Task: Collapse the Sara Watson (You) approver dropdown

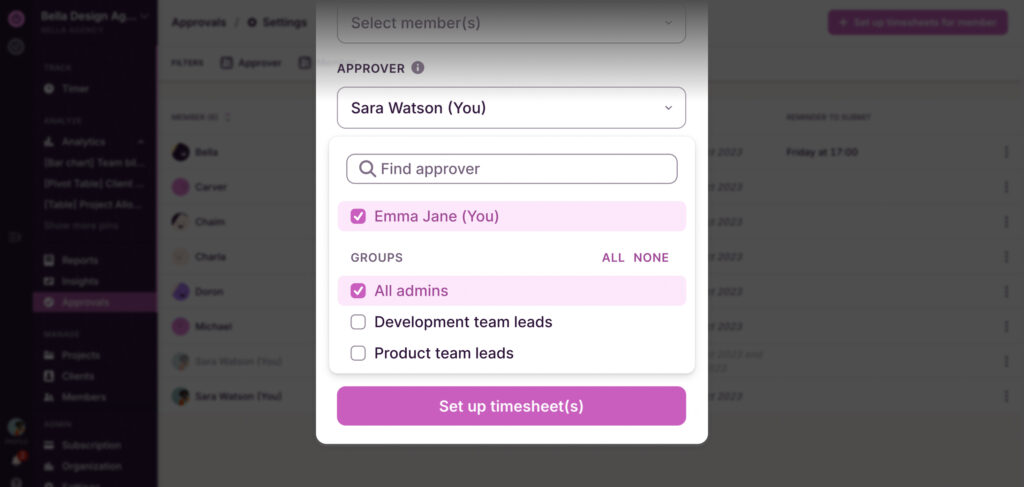Action: 511,108
